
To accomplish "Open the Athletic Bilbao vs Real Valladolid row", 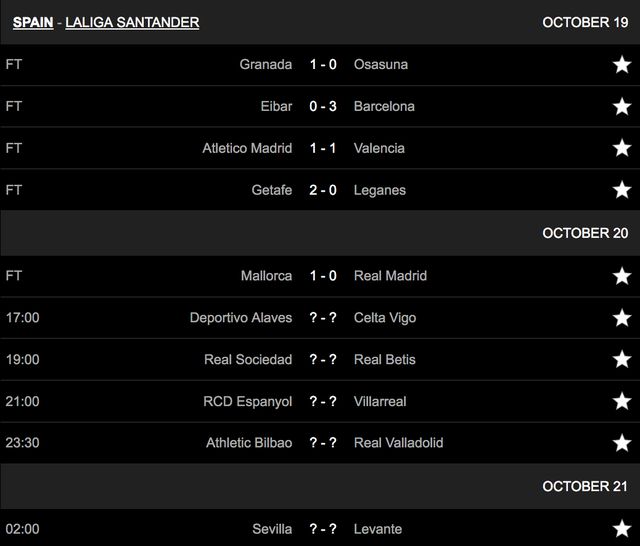I will point(323,442).
